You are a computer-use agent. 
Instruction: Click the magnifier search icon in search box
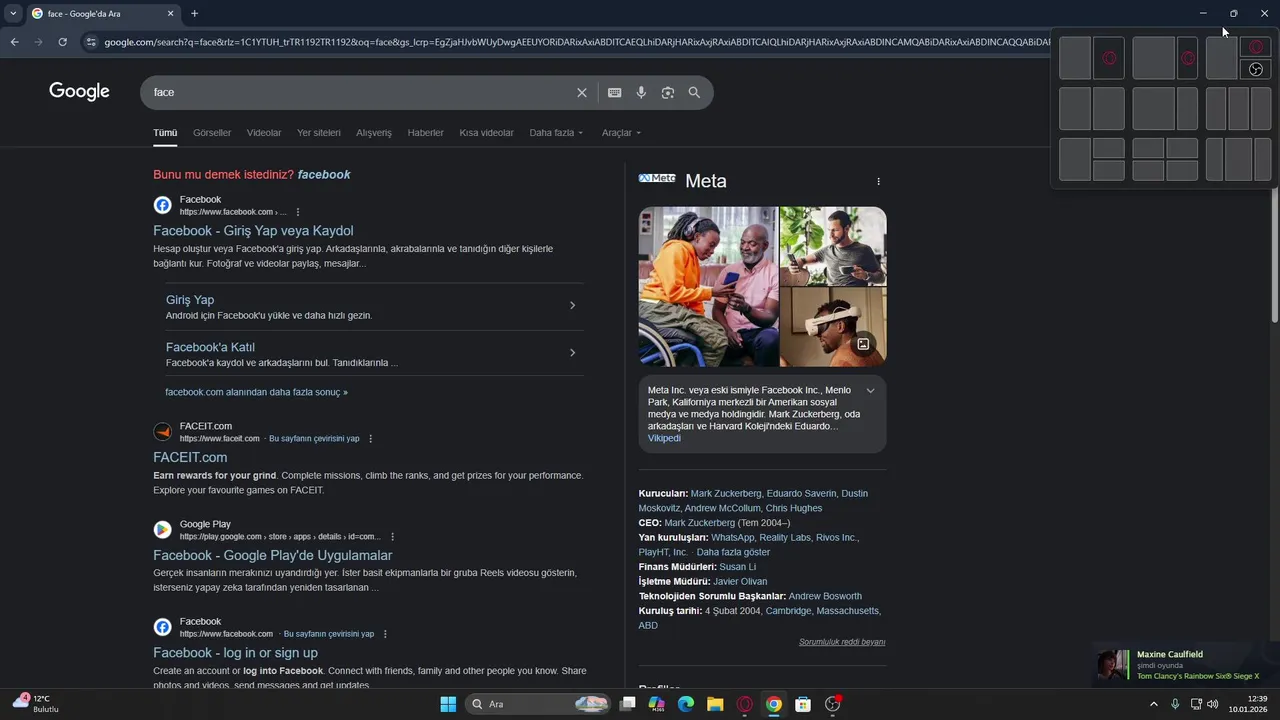(694, 92)
